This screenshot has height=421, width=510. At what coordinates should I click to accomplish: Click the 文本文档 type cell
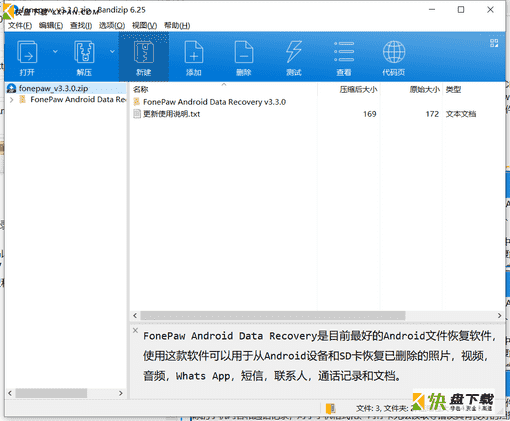tap(461, 114)
